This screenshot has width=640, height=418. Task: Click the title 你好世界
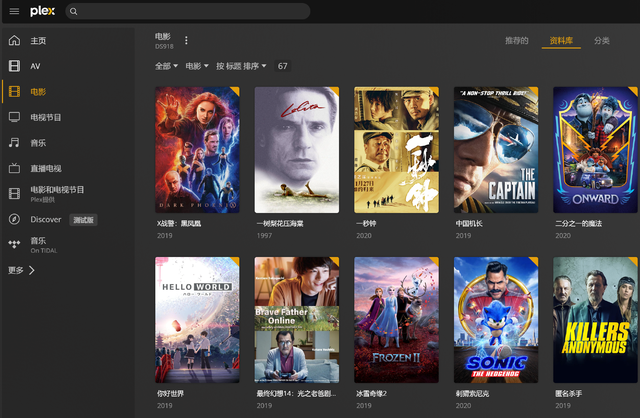click(x=170, y=394)
